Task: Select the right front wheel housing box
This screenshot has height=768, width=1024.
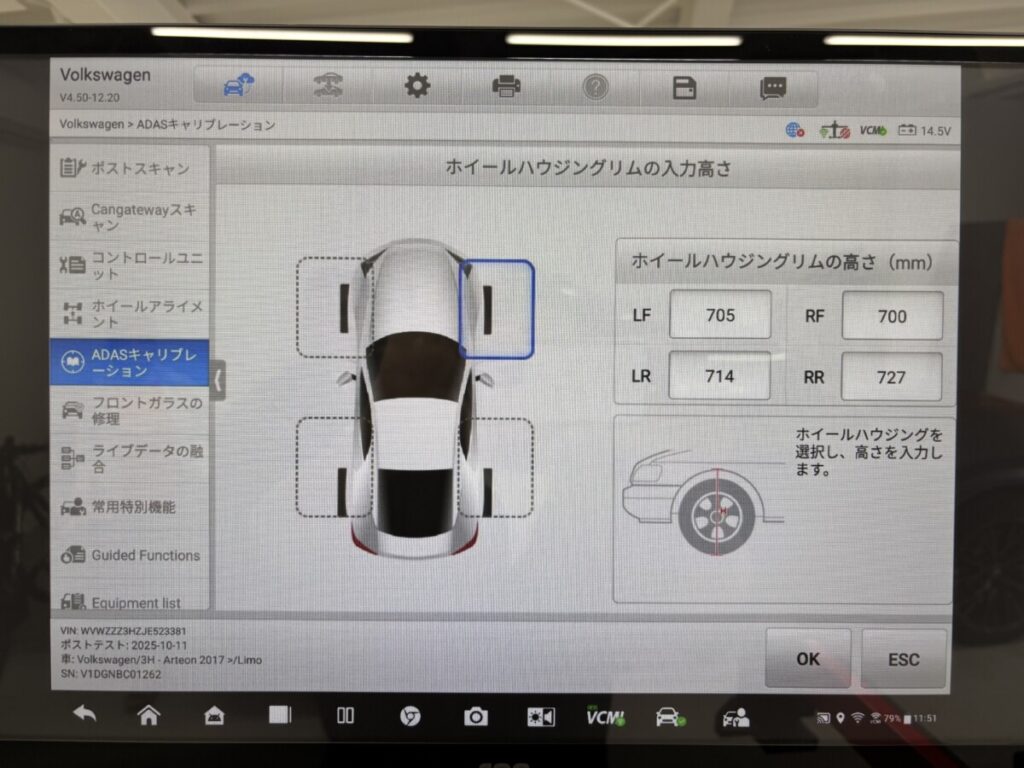Action: pos(497,309)
